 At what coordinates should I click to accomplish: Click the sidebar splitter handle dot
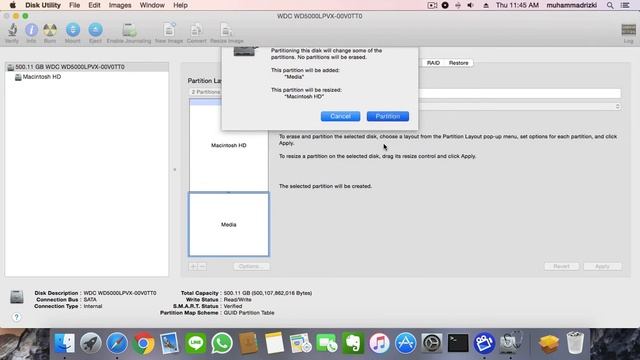point(175,169)
